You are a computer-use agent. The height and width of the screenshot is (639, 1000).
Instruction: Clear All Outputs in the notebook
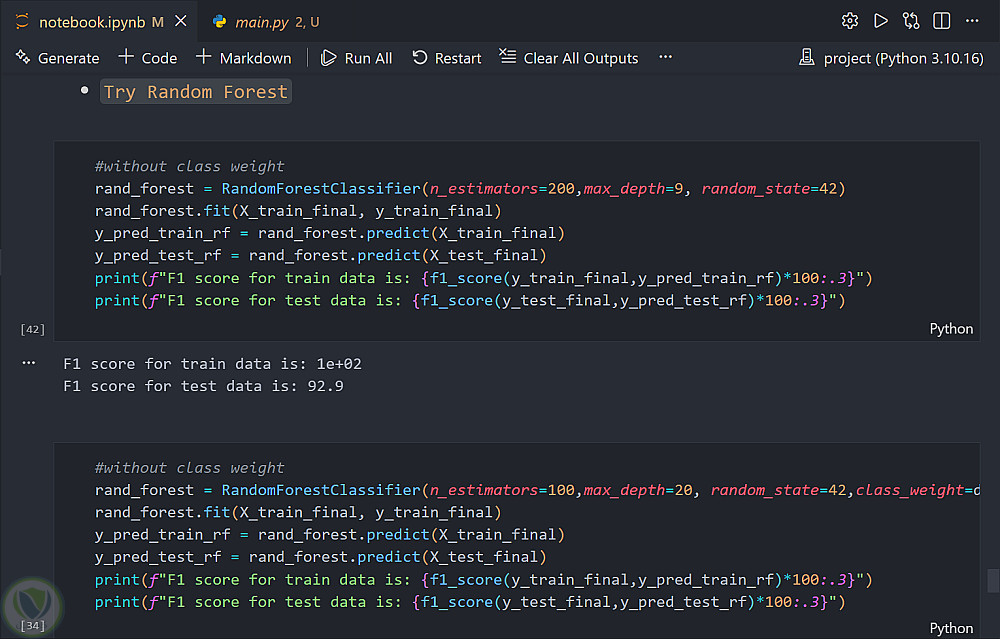(568, 58)
